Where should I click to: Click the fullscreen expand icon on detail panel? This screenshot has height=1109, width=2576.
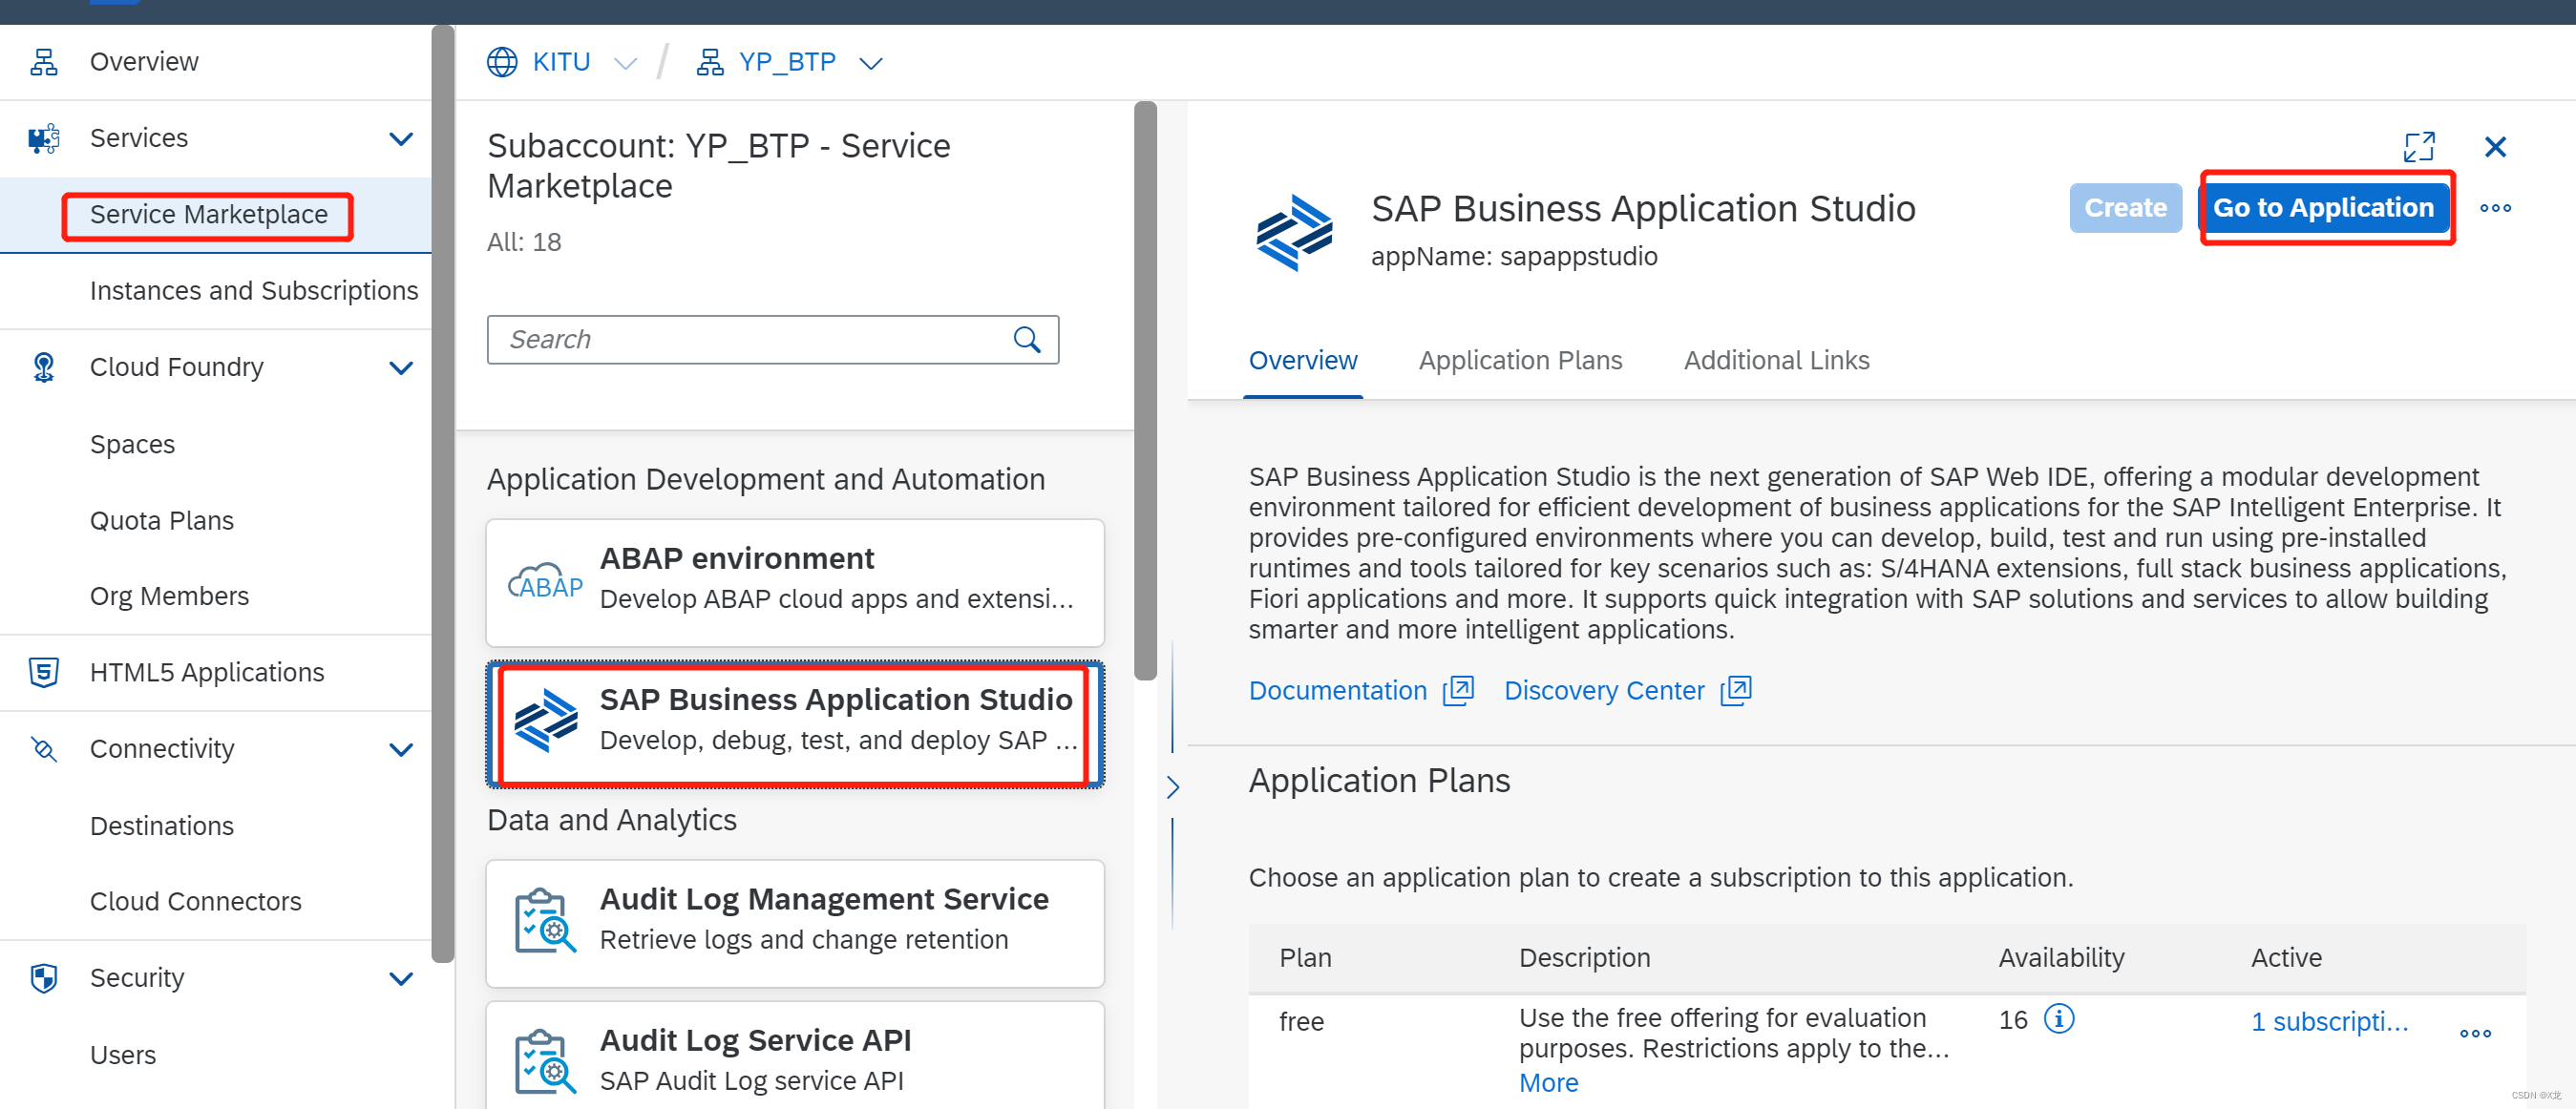coord(2419,147)
